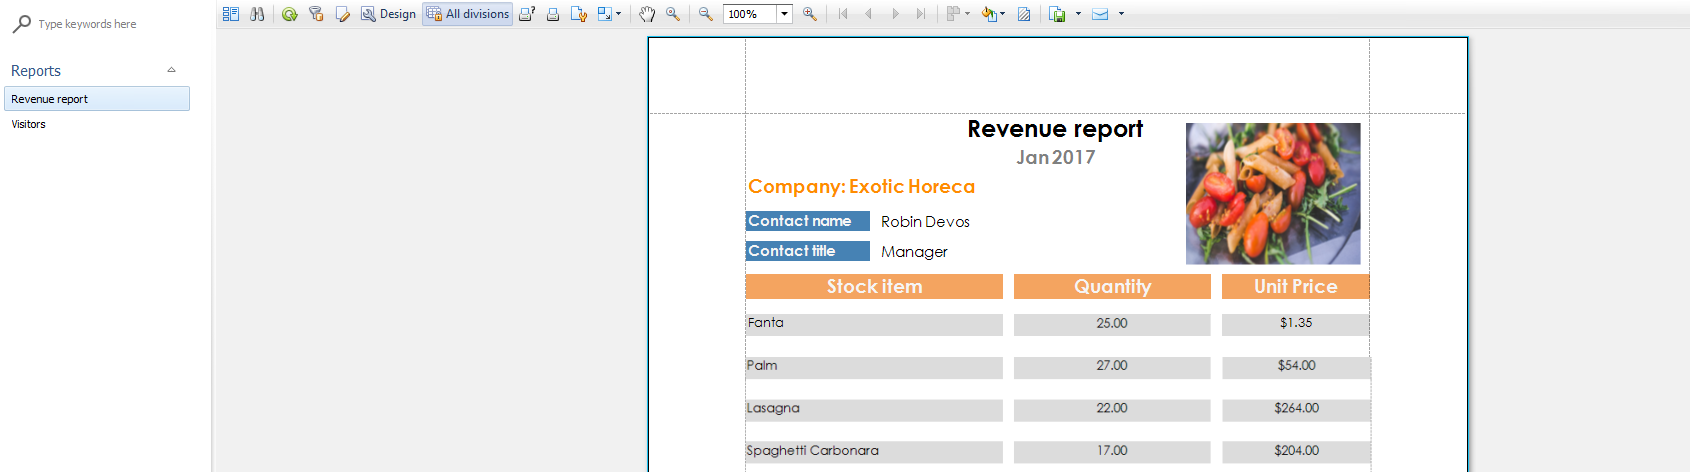The height and width of the screenshot is (472, 1690).
Task: Click the zoom in magnifier icon
Action: click(x=809, y=14)
